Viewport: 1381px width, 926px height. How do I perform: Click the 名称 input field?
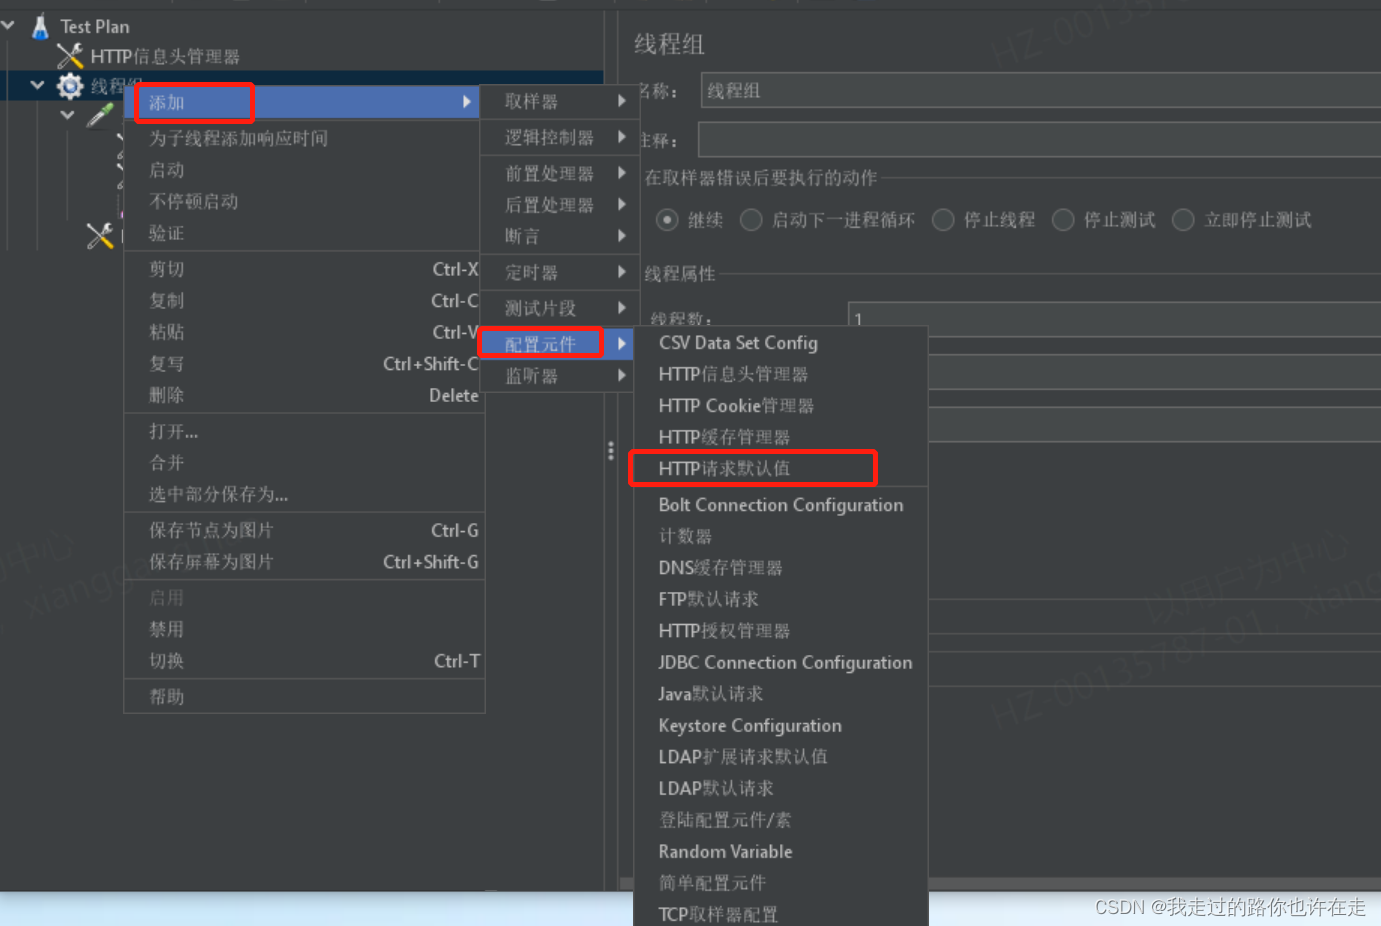(1040, 90)
